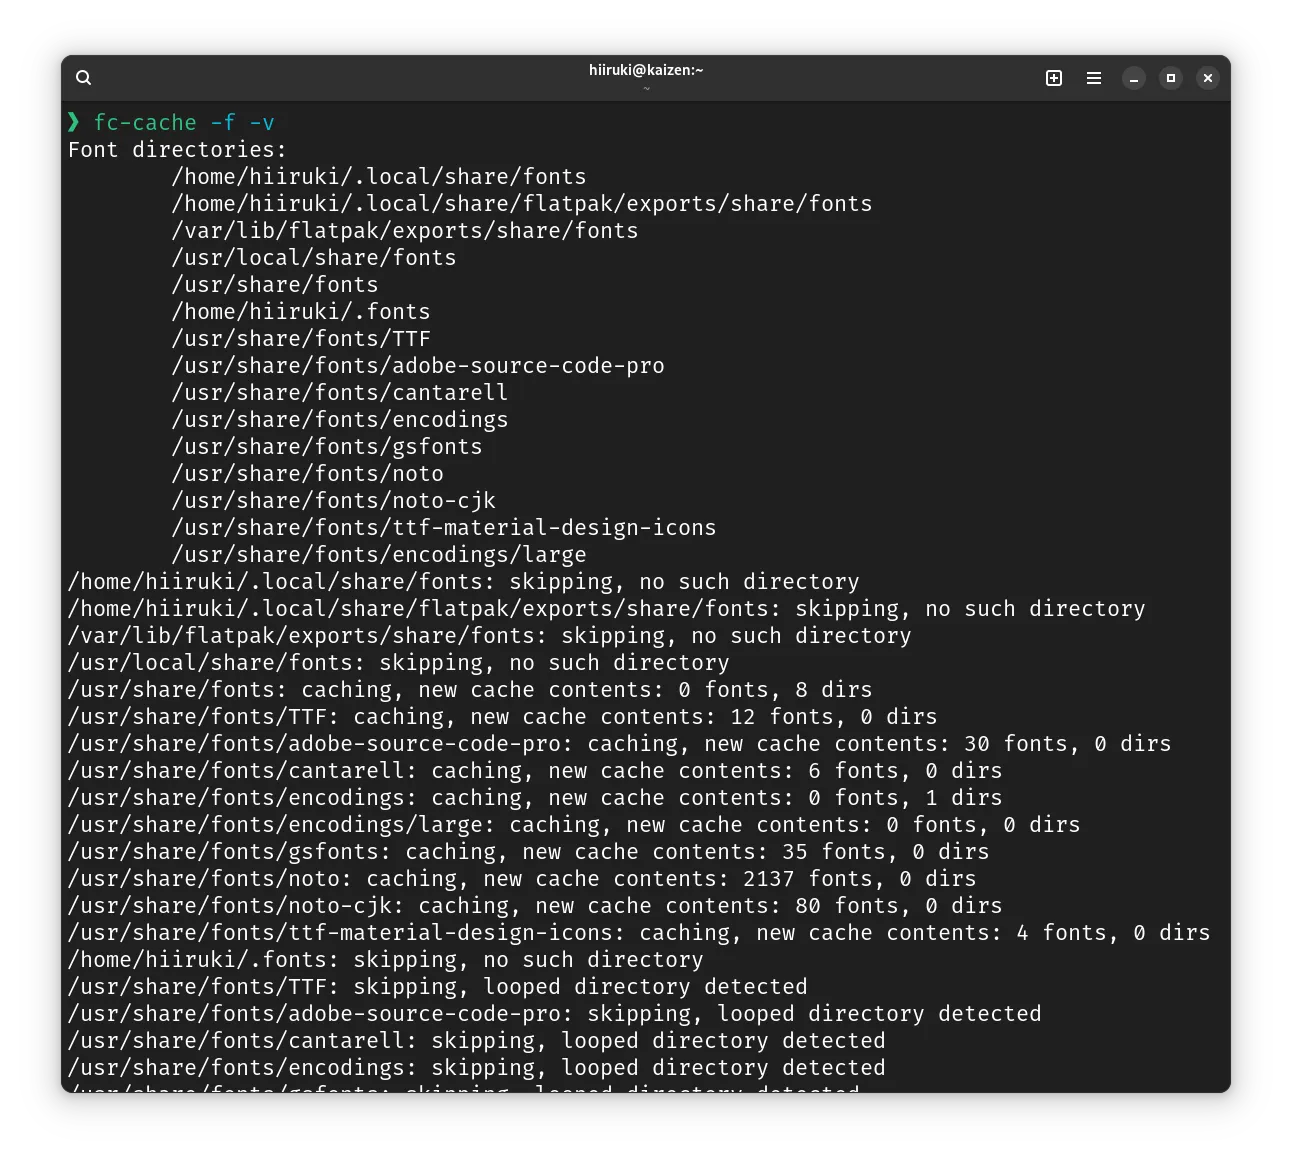Viewport: 1292px width, 1160px height.
Task: Open a new tab with plus icon
Action: (x=1054, y=78)
